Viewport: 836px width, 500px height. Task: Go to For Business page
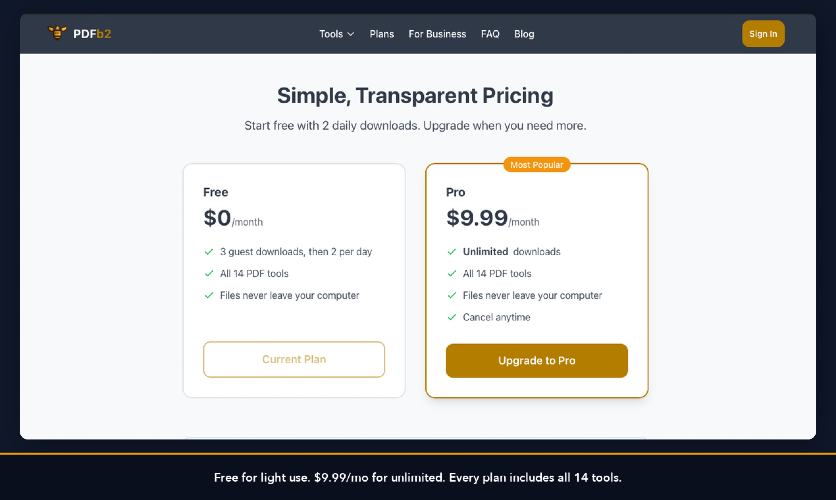(437, 34)
